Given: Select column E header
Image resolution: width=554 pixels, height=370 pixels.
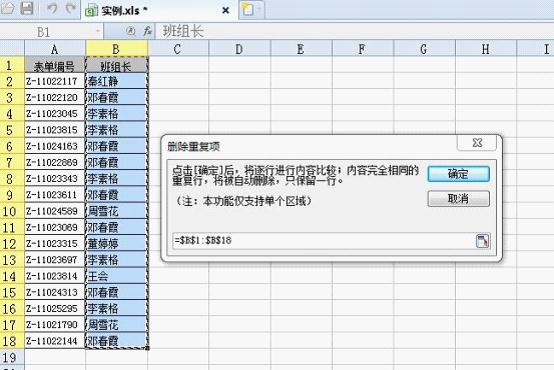Looking at the screenshot, I should (301, 49).
